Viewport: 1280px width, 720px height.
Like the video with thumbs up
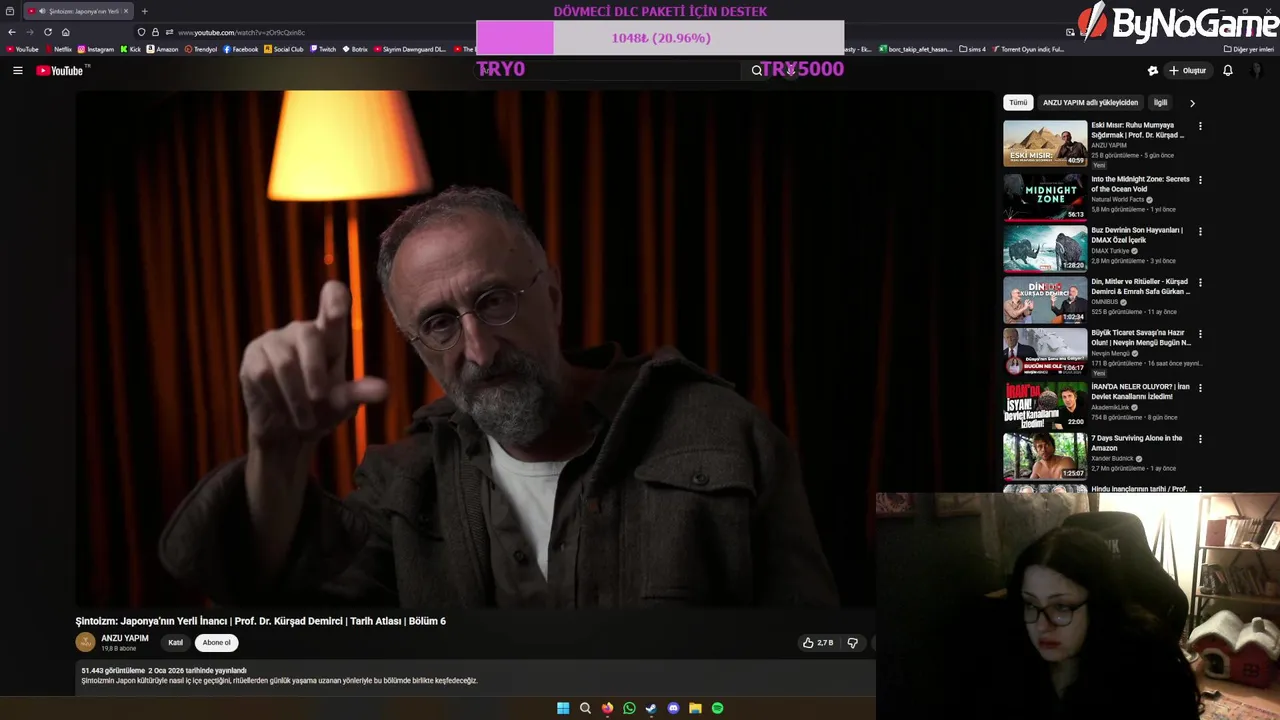(x=817, y=643)
